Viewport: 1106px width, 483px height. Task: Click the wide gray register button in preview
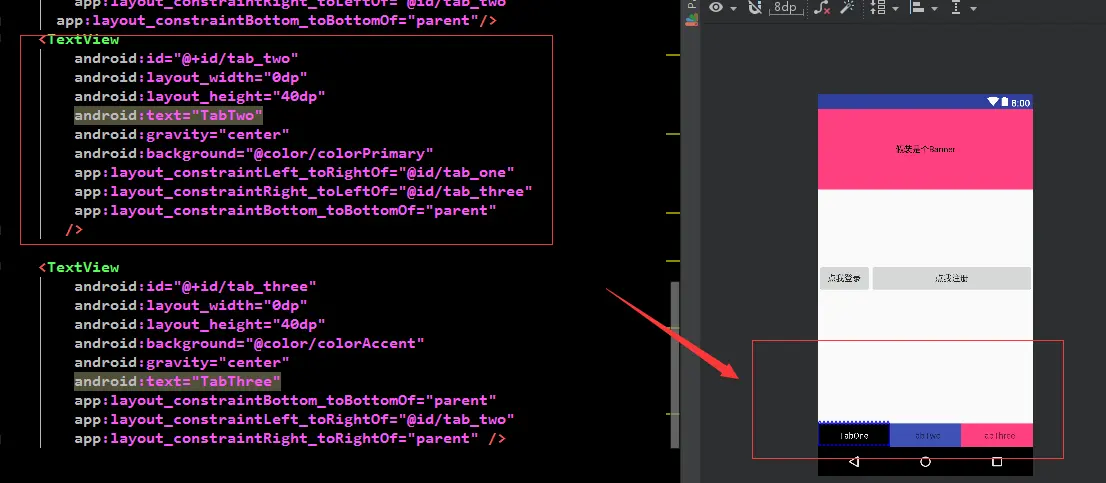pos(952,279)
